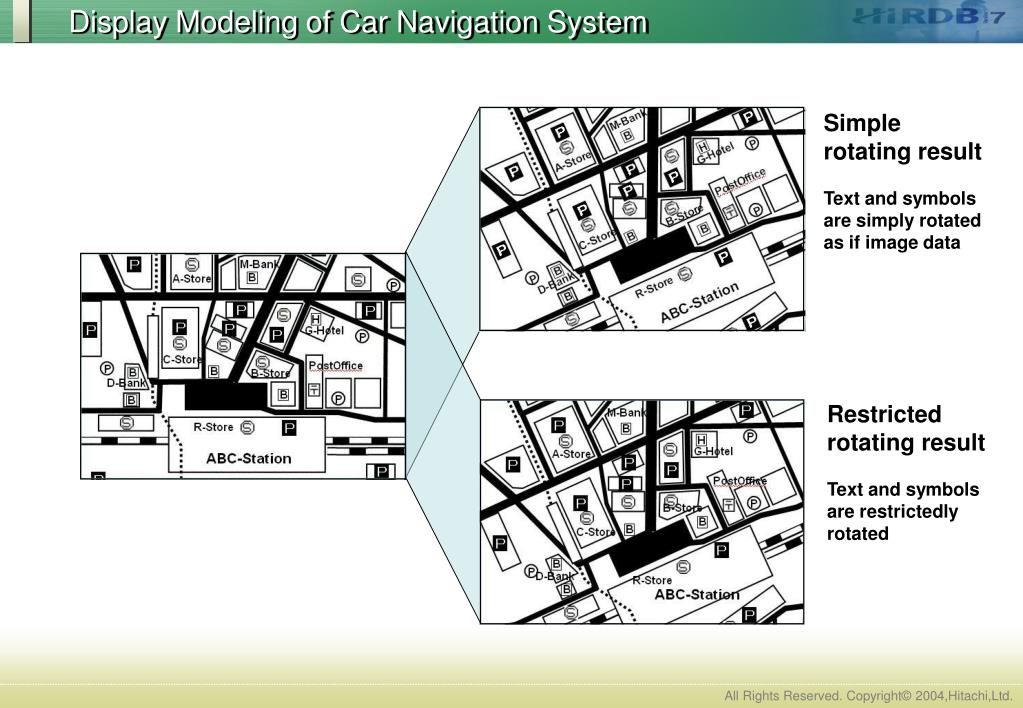Click the upright C-Store label in restricted rotating map

pos(596,532)
